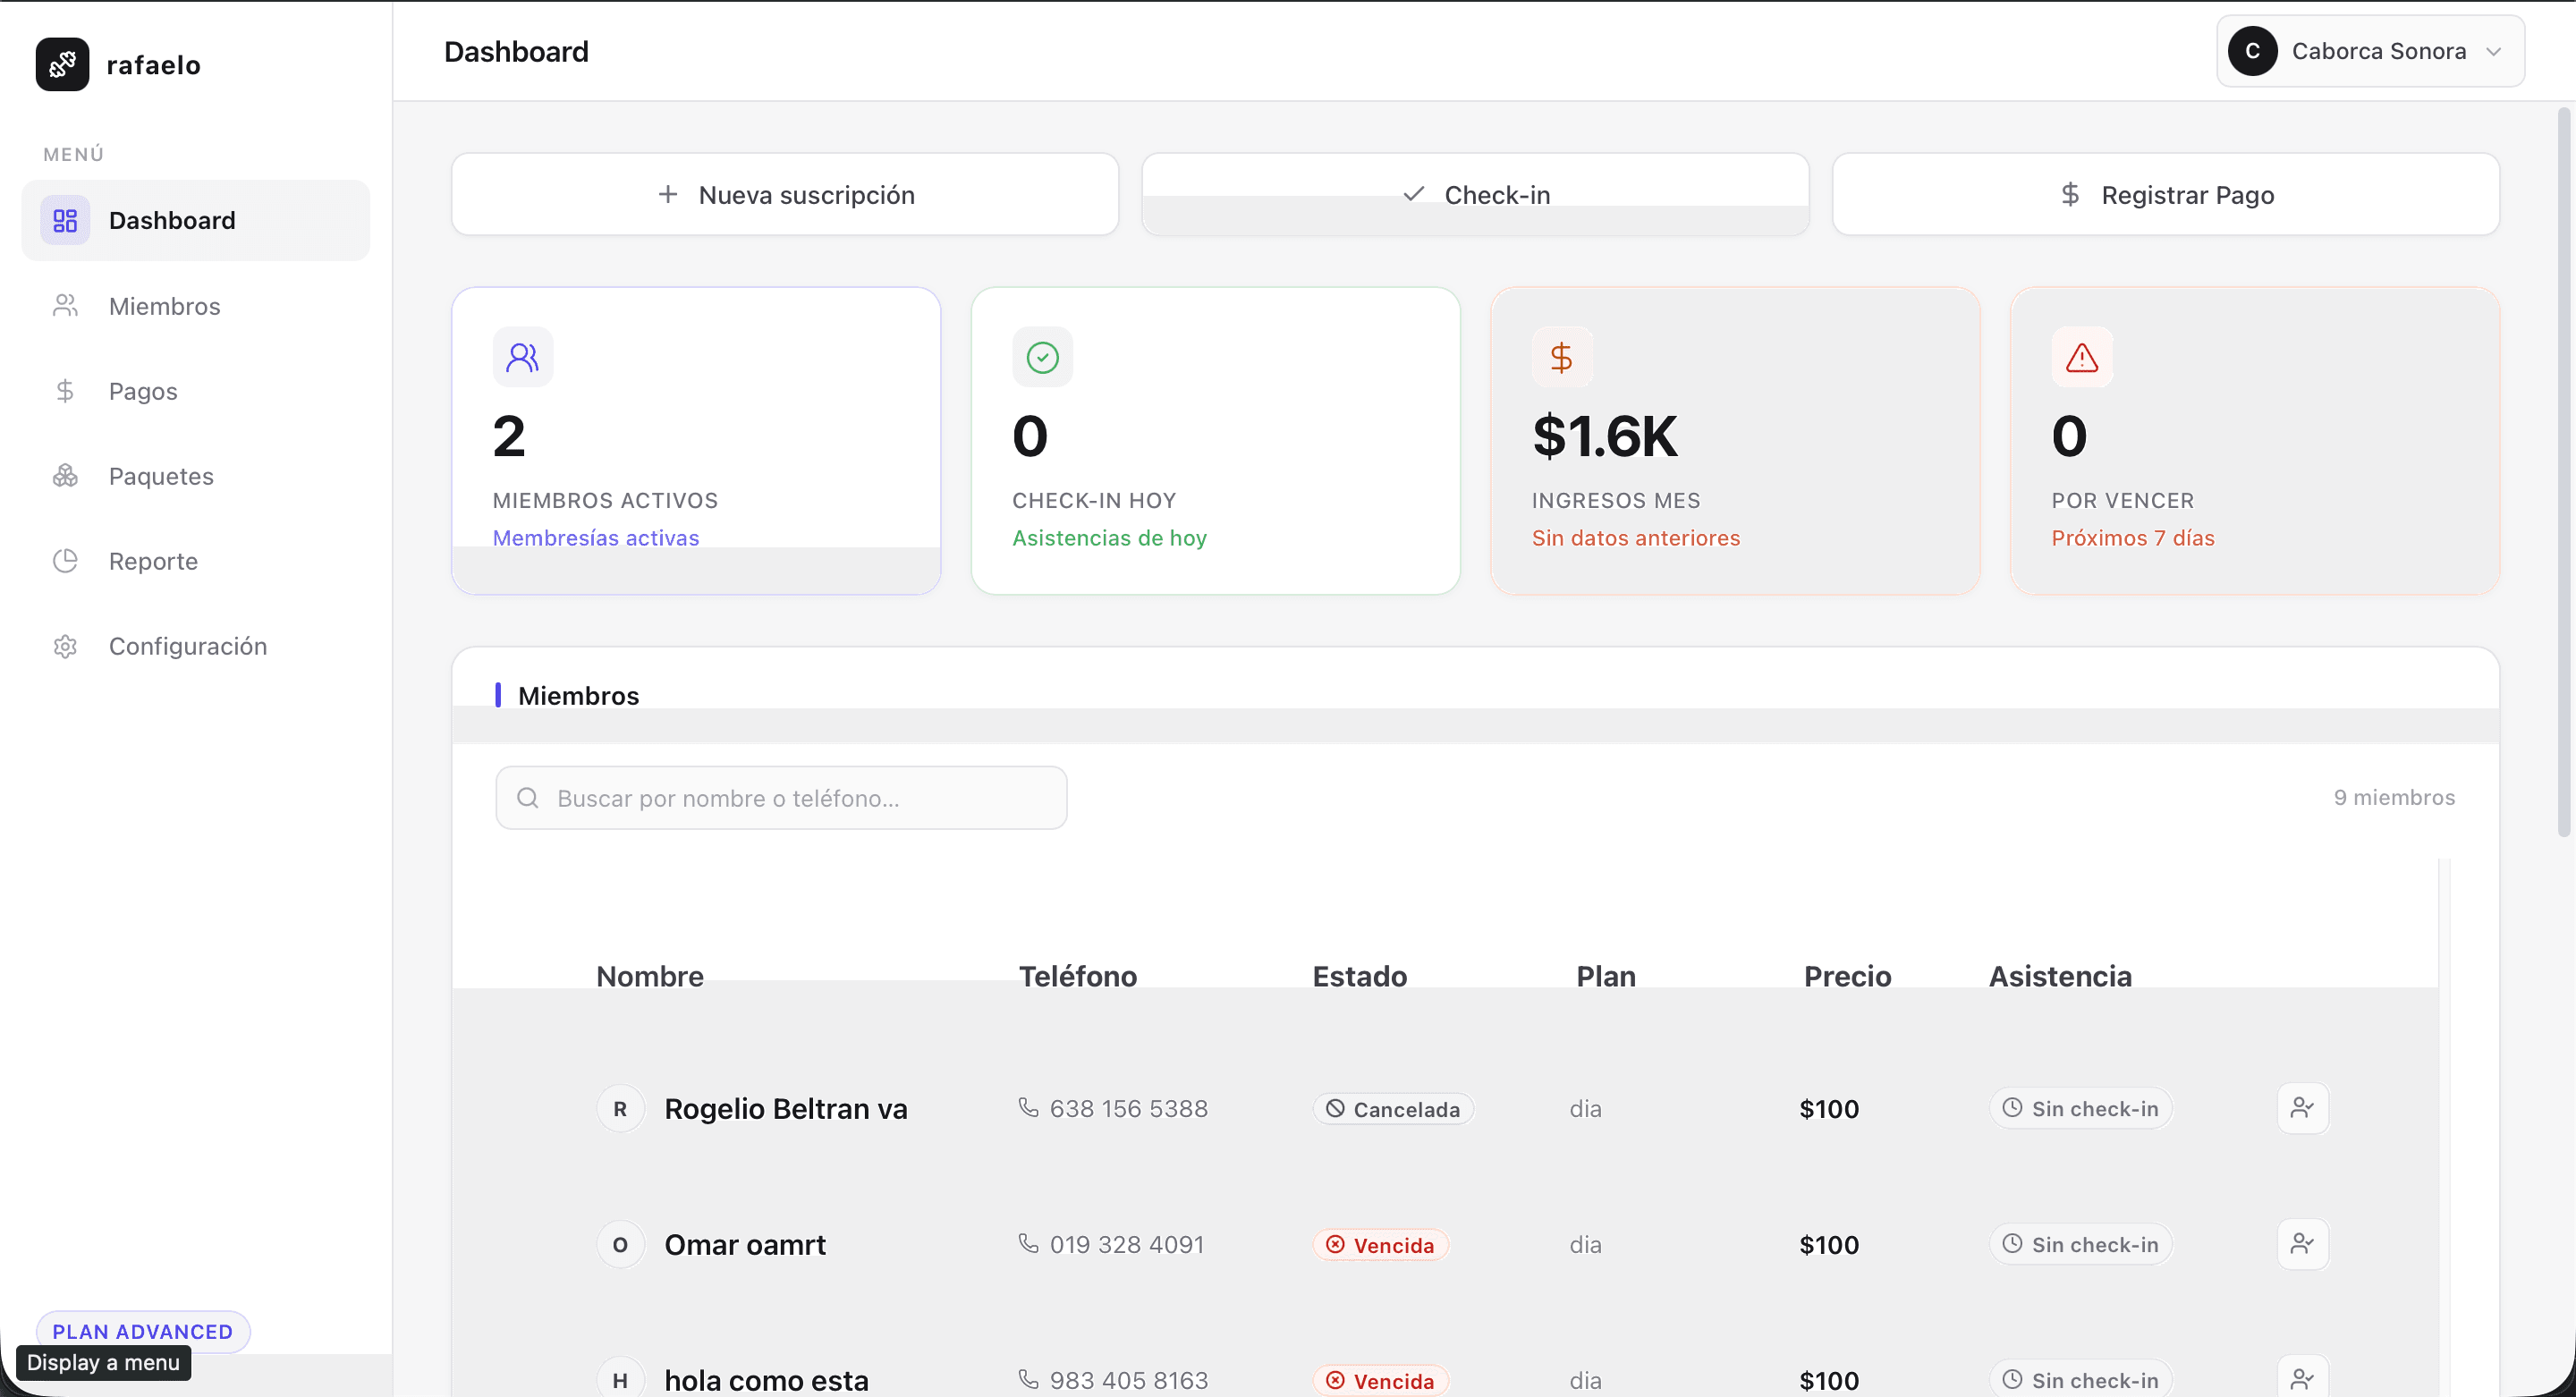
Task: Click the warning triangle in the Por Vencer card
Action: click(2081, 357)
